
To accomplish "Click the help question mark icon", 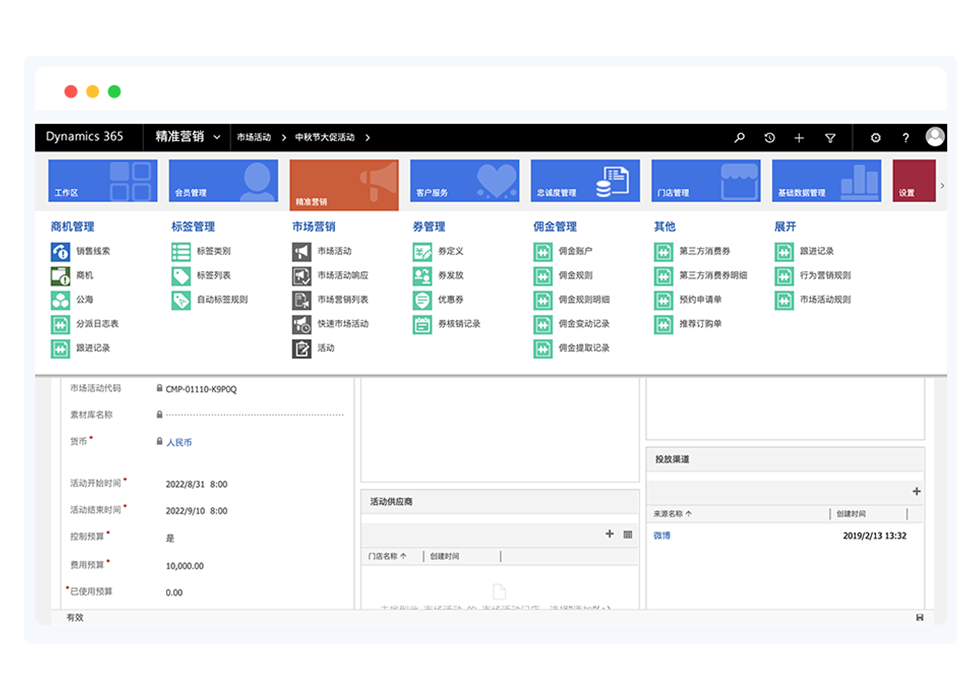I will coord(906,138).
